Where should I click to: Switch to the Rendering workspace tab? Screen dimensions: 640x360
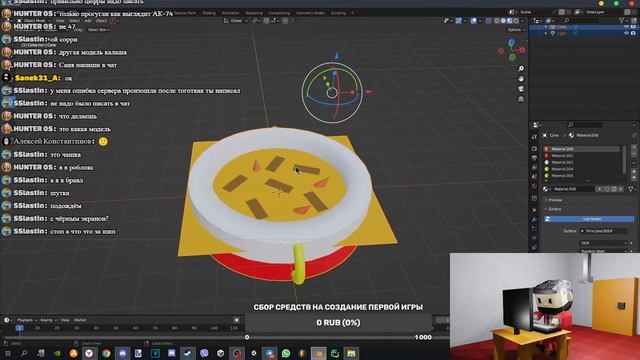254,13
